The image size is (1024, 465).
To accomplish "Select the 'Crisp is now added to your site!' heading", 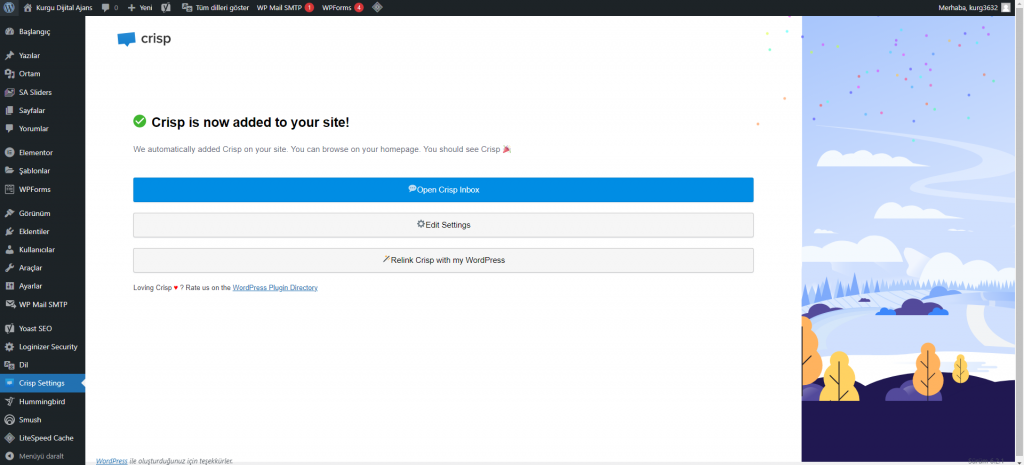I will click(x=250, y=122).
